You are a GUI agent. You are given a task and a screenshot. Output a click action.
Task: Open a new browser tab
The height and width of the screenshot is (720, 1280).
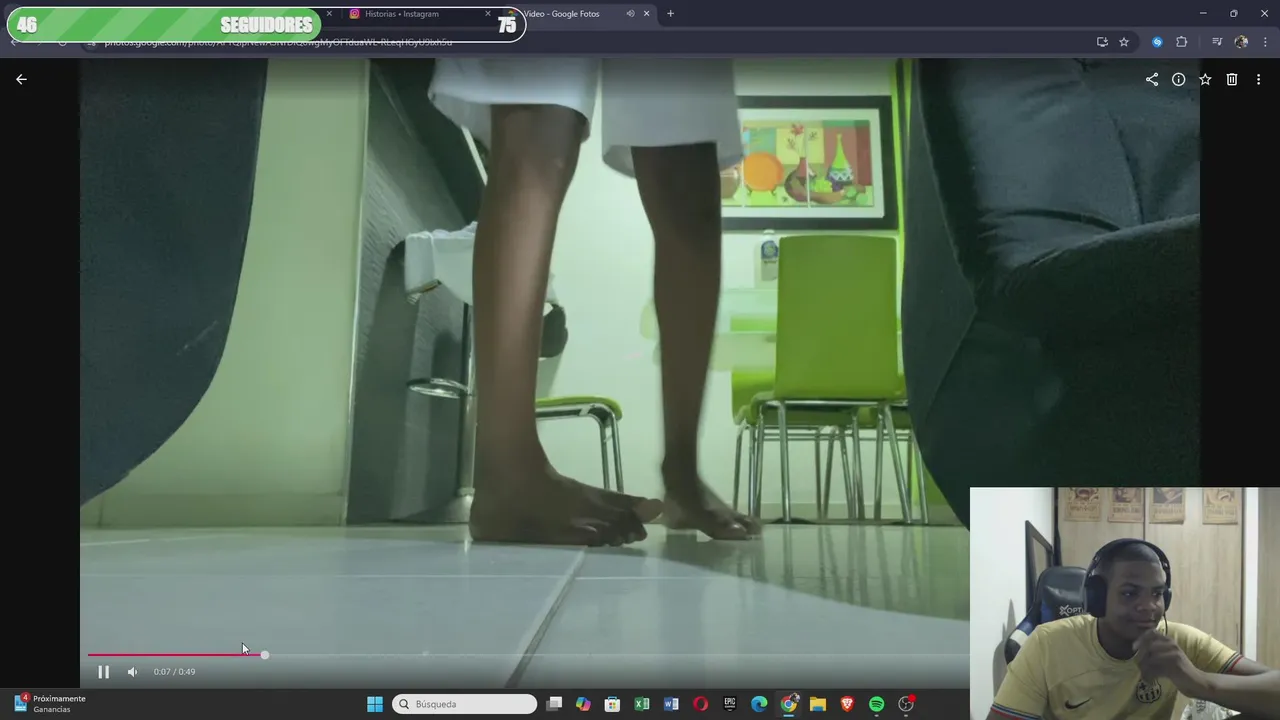(670, 14)
